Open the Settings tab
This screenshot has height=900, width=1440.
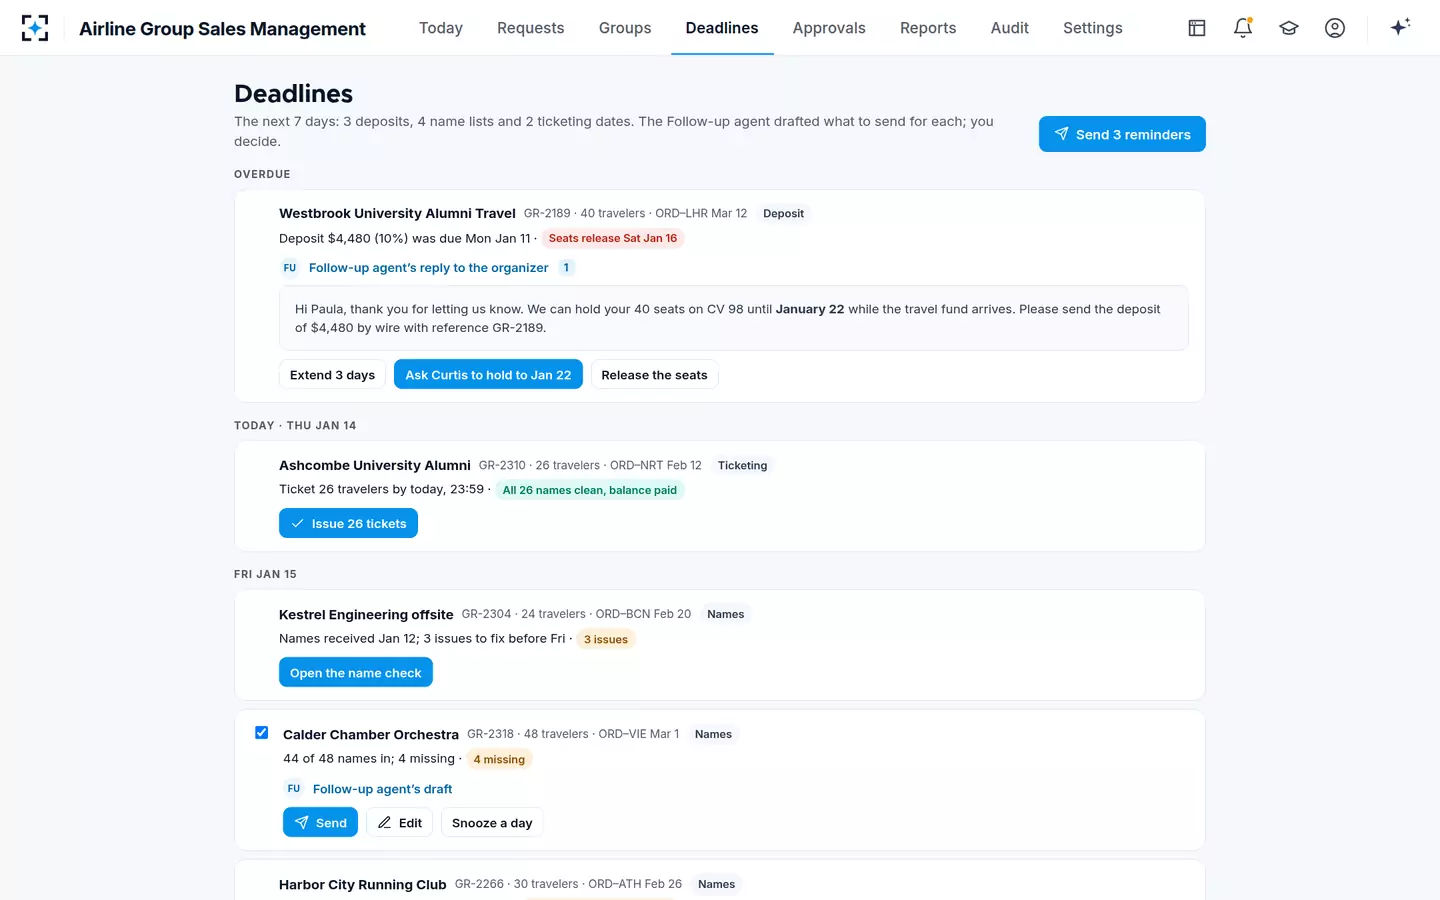pos(1093,28)
